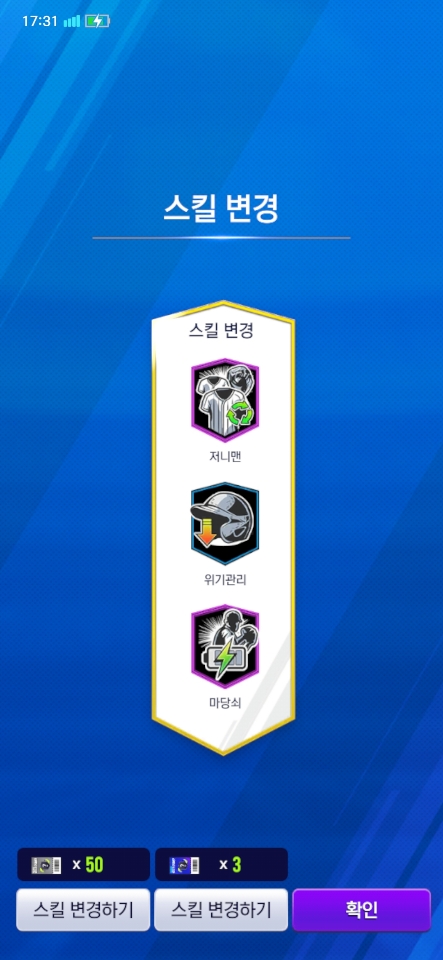Tap the 위기관리 skill name label

[225, 579]
